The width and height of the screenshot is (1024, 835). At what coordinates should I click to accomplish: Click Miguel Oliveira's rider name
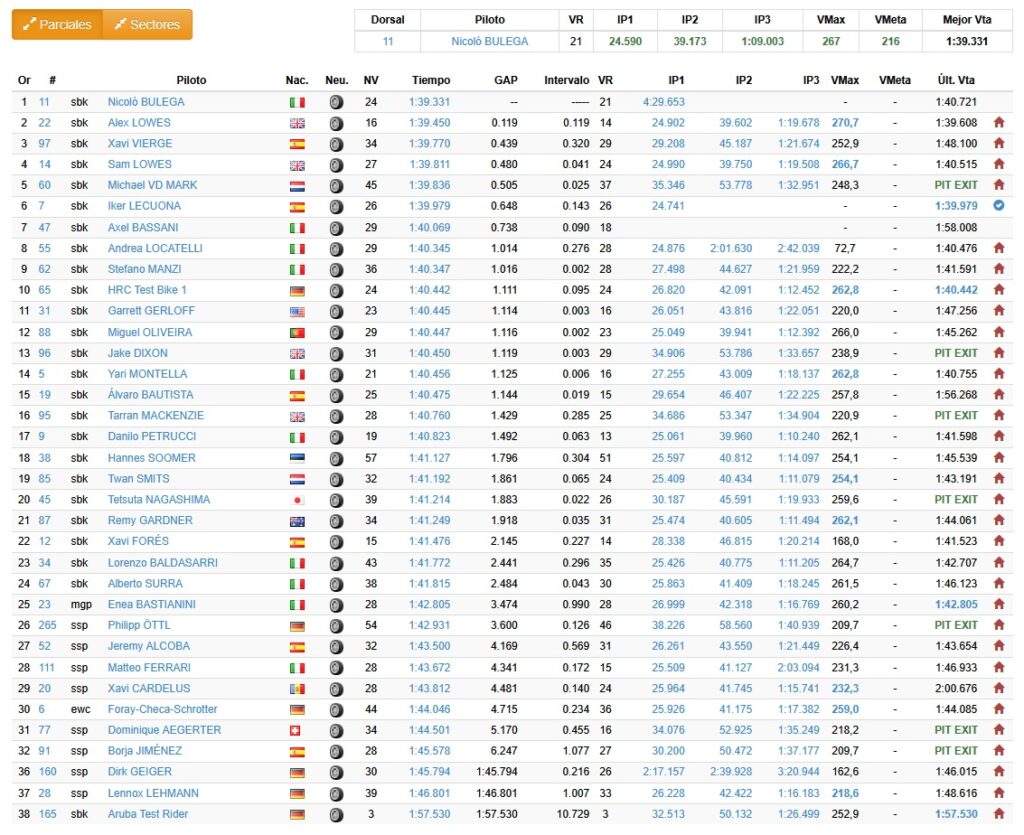pyautogui.click(x=150, y=332)
